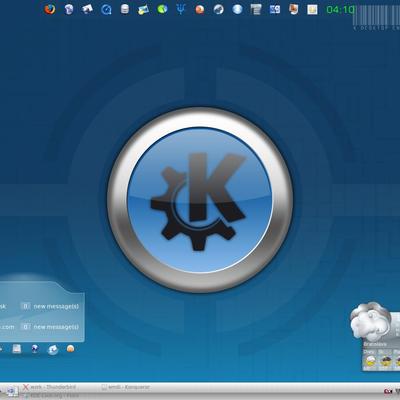Click the orange ball icon in top panel

coord(200,9)
